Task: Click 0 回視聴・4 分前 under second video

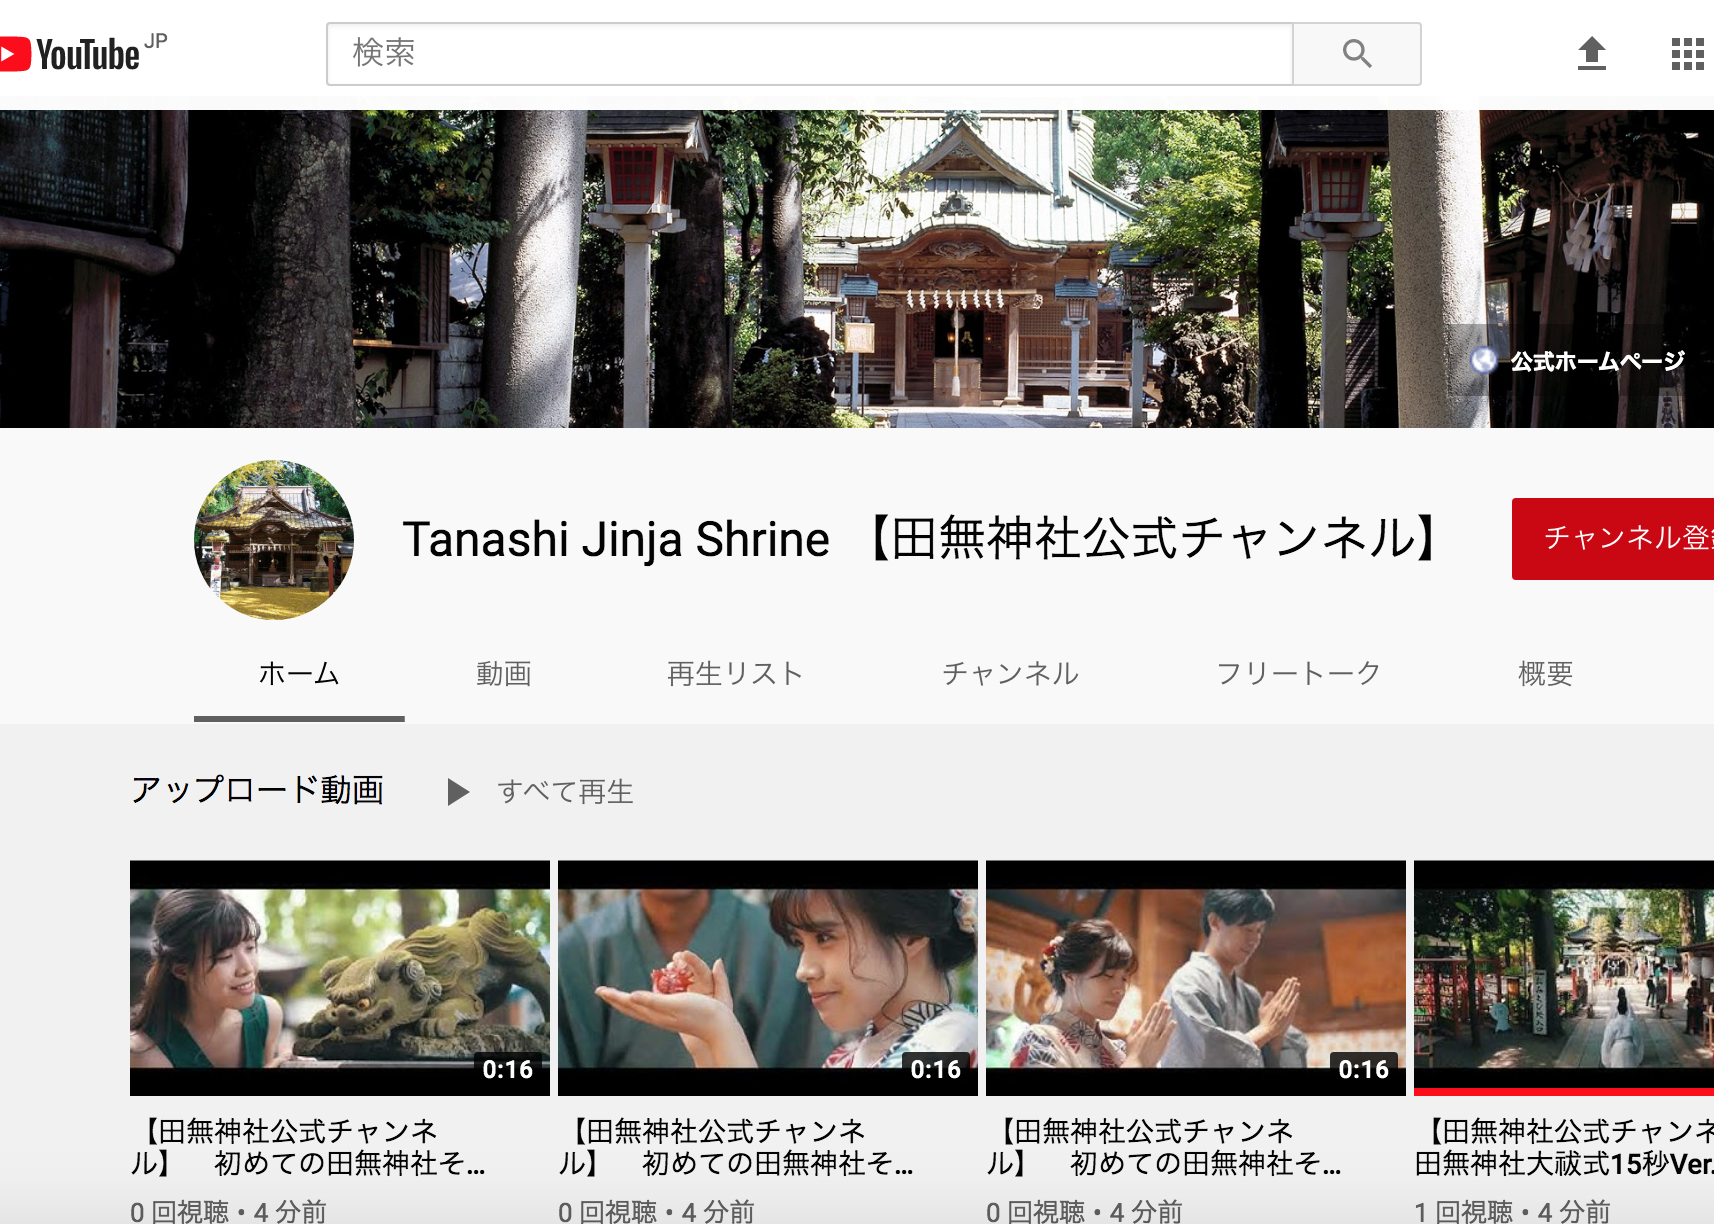Action: point(657,1211)
